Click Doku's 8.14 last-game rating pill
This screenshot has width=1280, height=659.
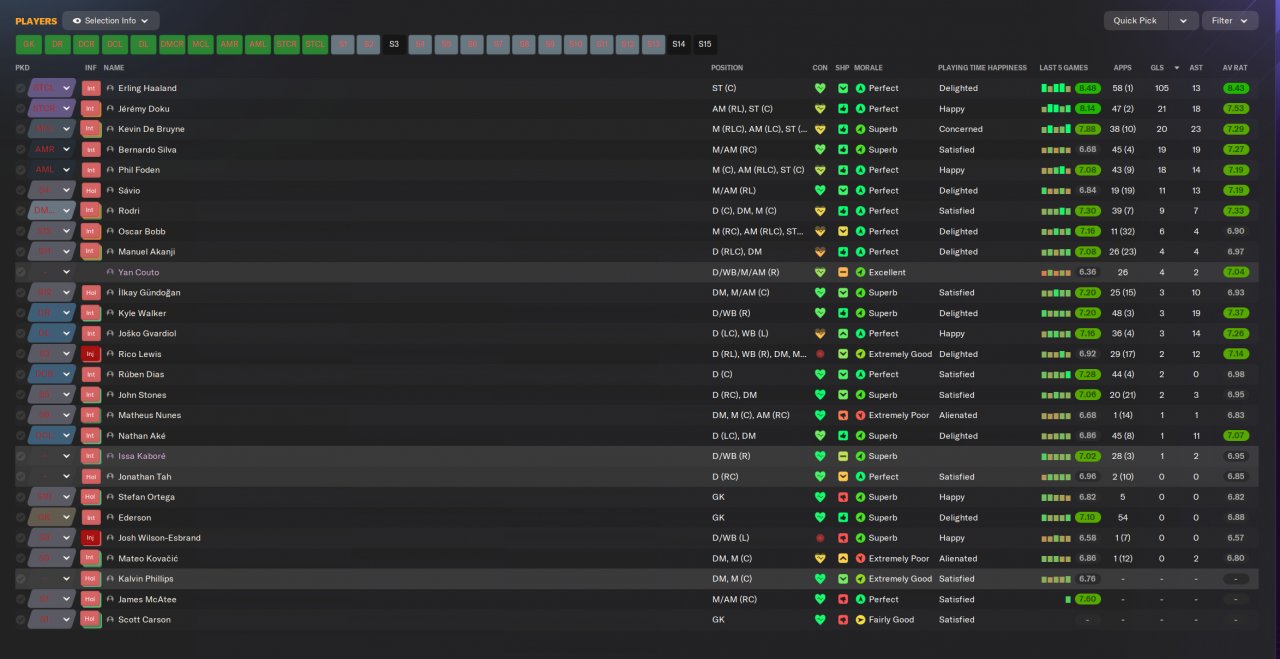pos(1088,109)
